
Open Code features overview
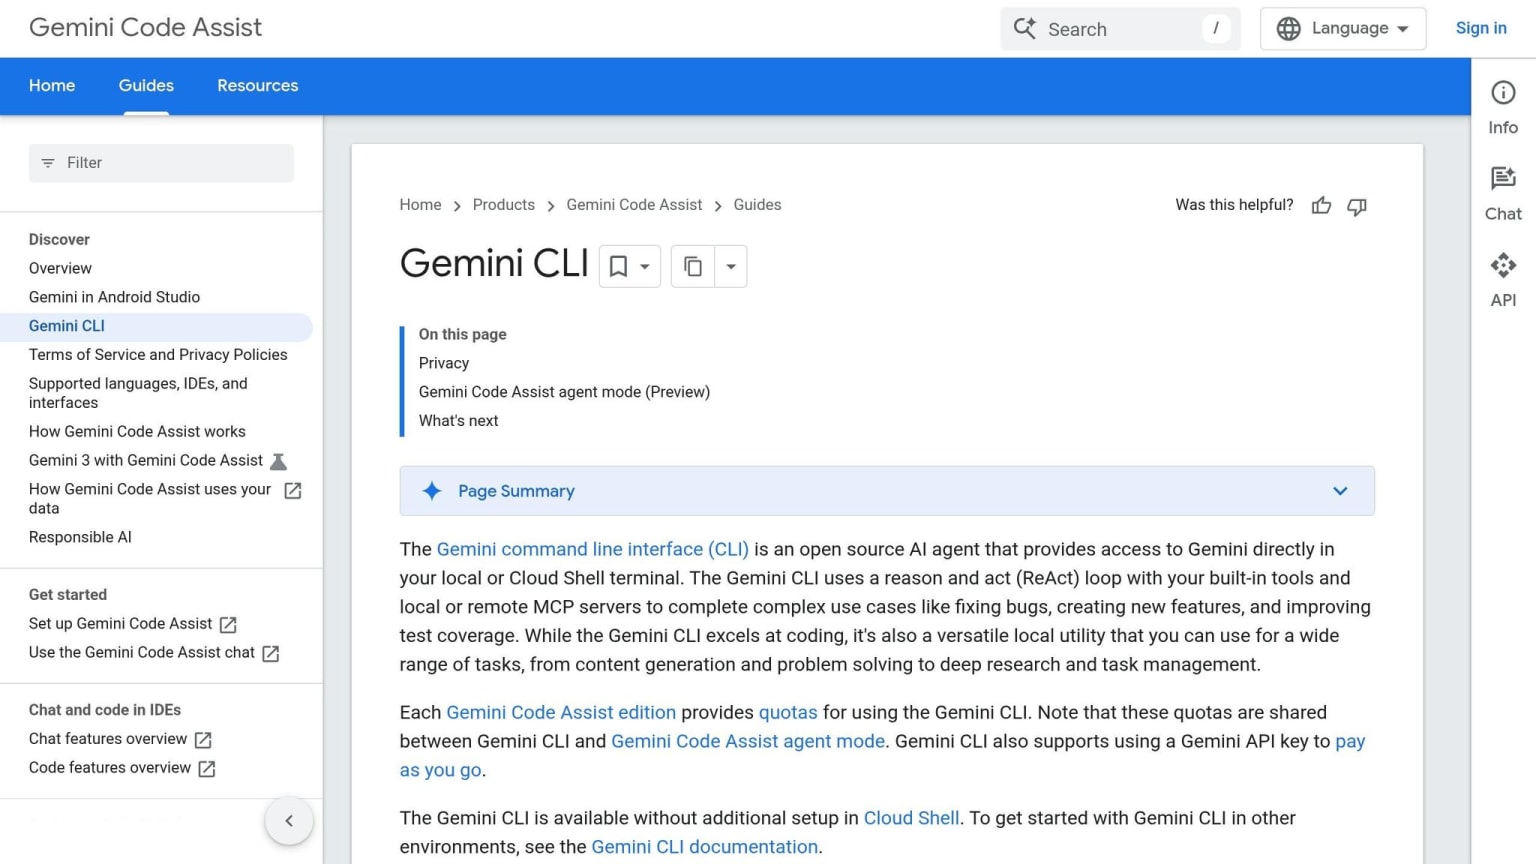110,768
